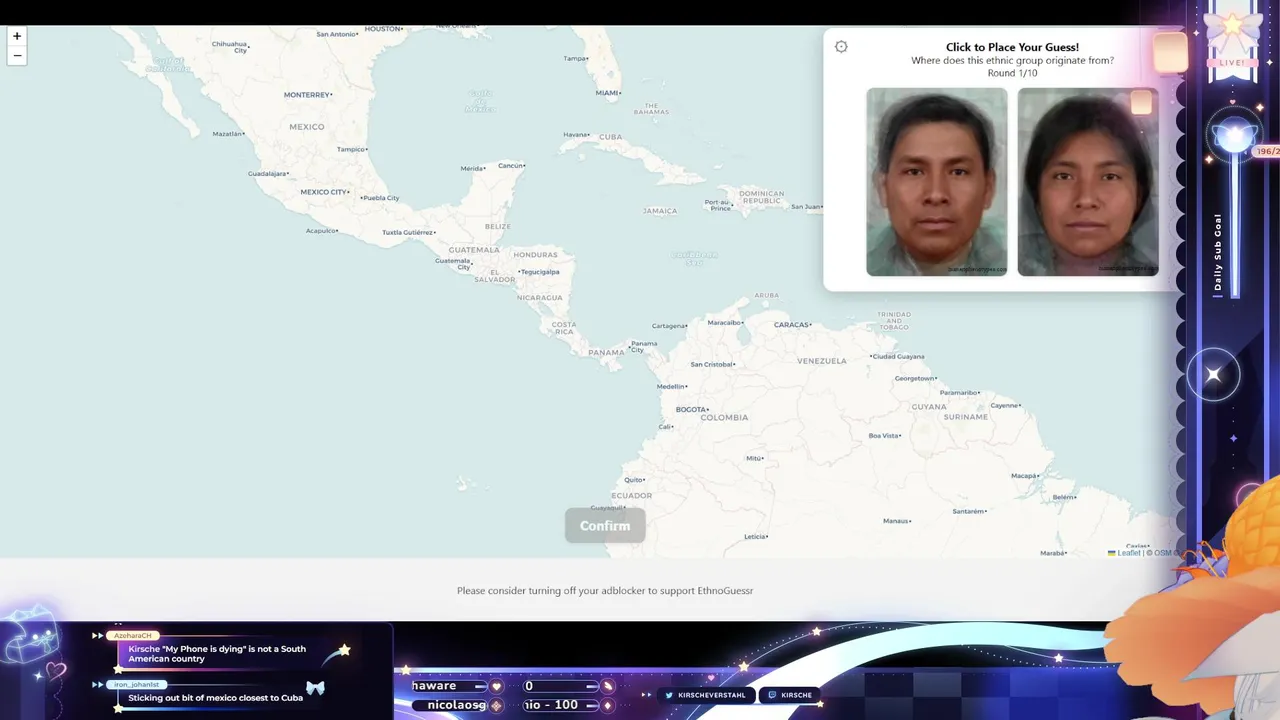
Task: Place a guess on Guatemala City label
Action: [453, 263]
